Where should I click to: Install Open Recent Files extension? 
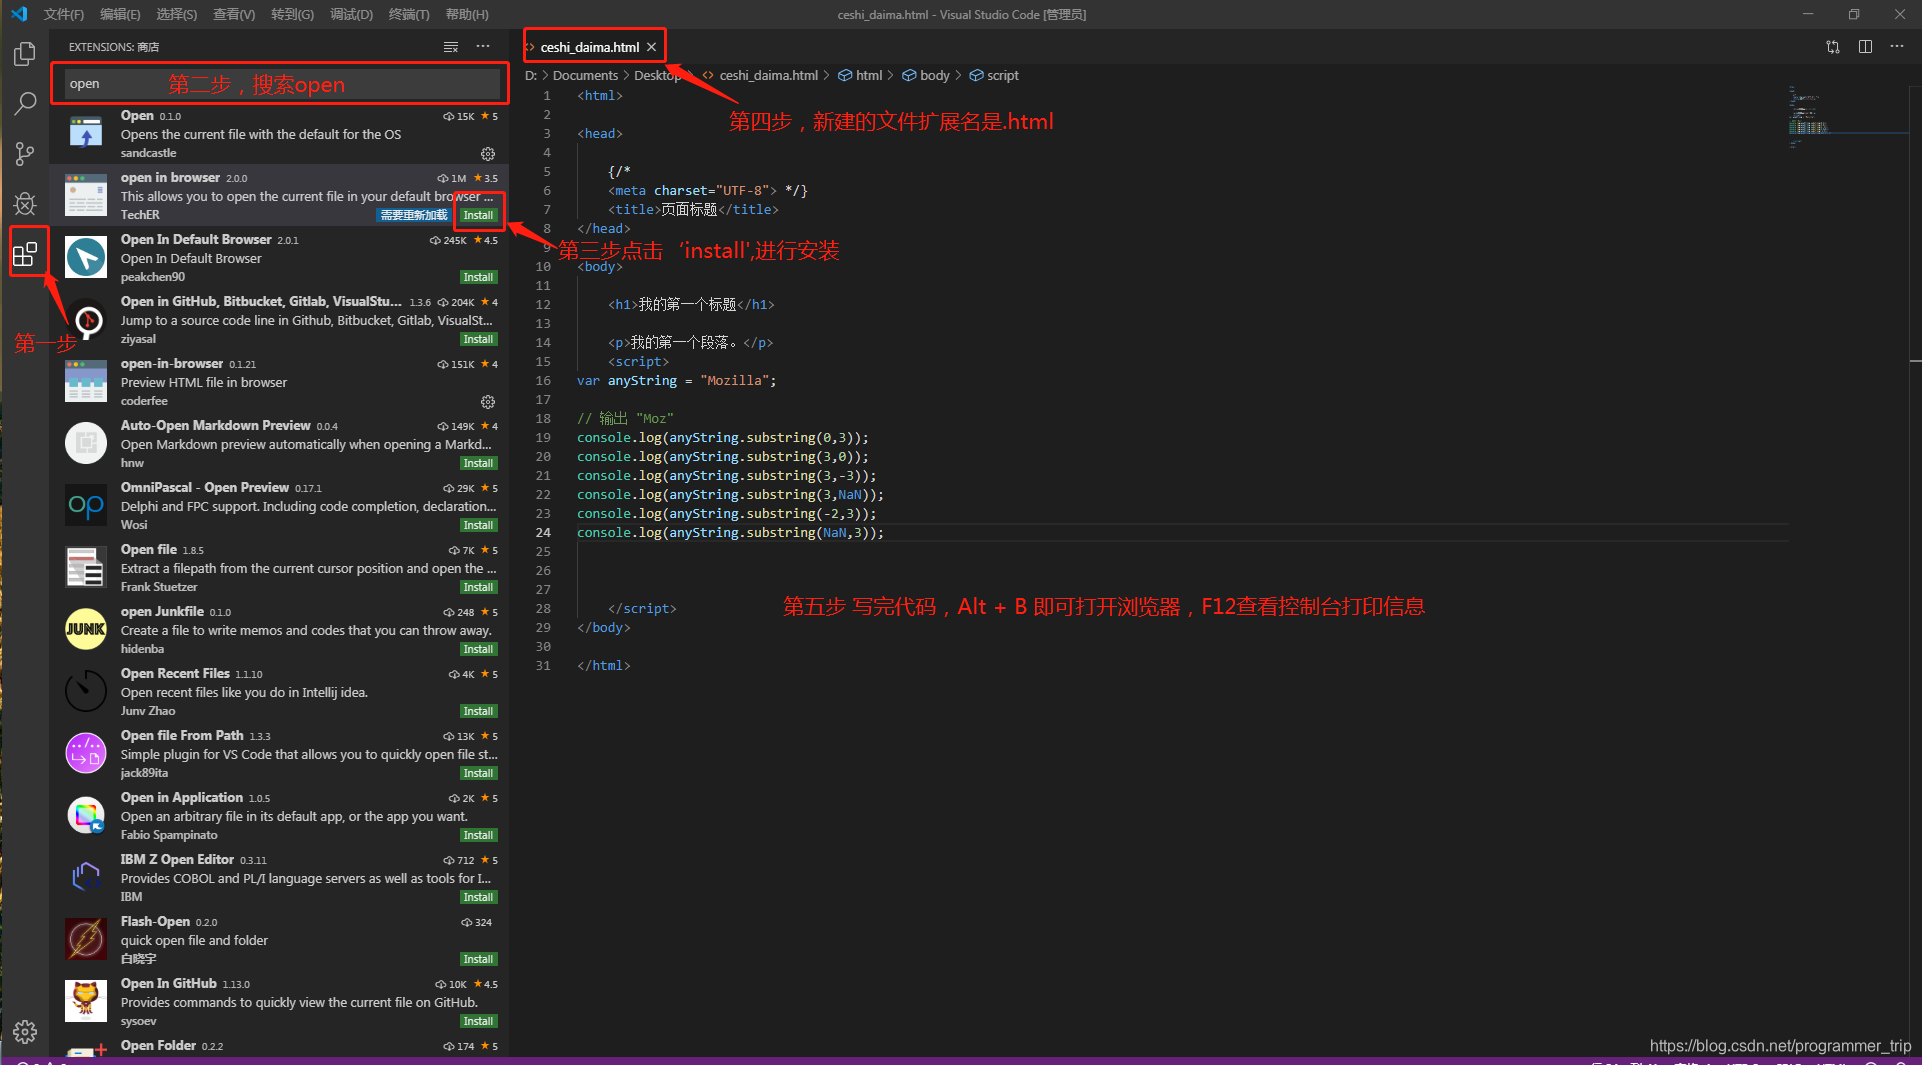click(x=478, y=711)
